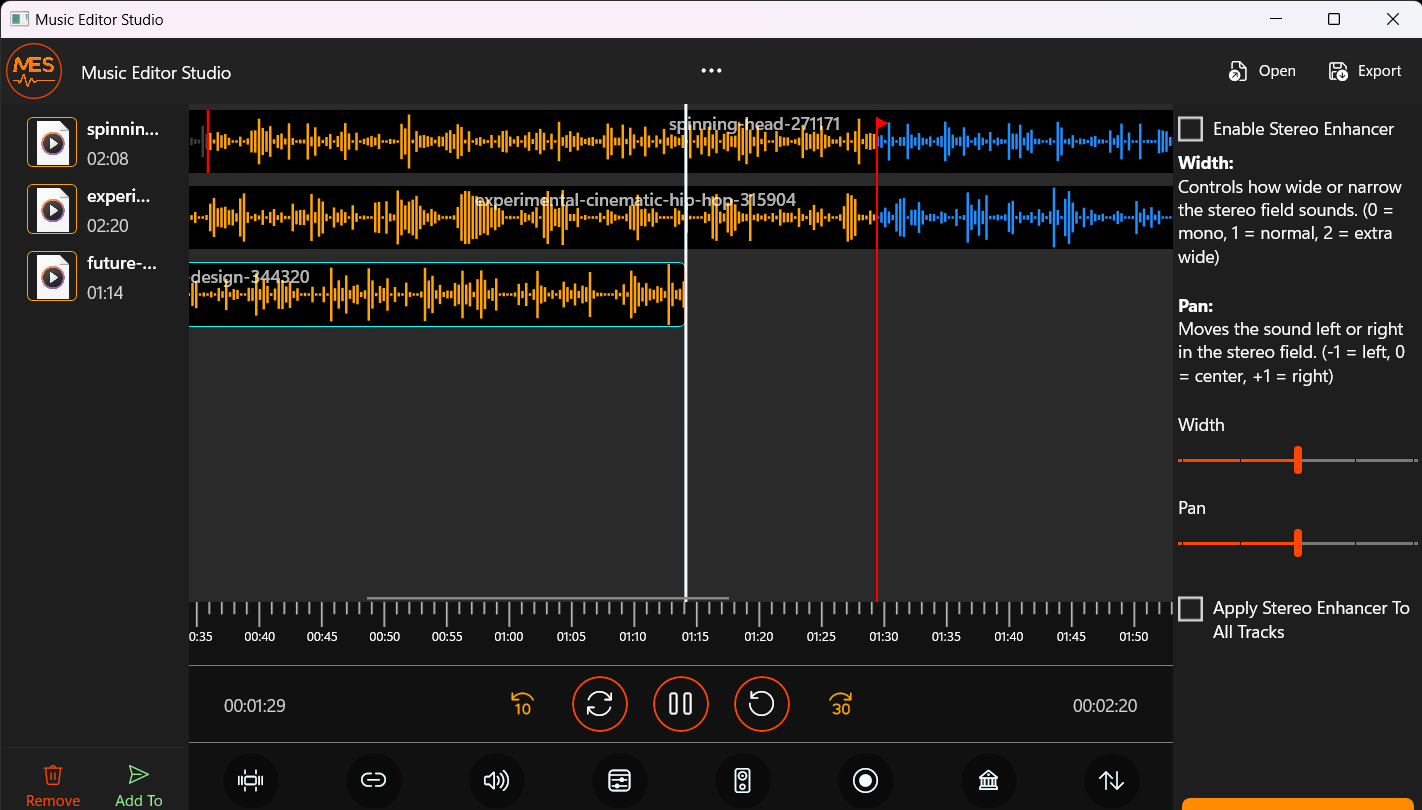Click the red playback marker flag
1422x810 pixels.
[x=881, y=123]
